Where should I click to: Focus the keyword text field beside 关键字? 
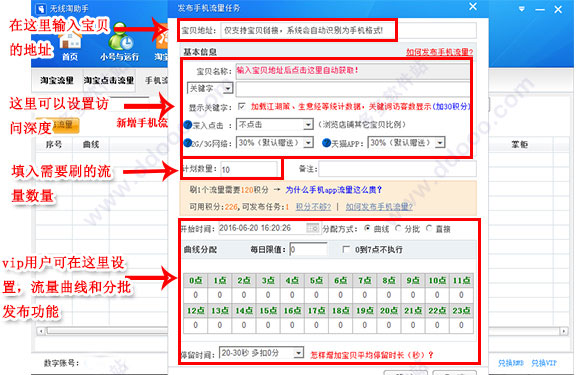(x=353, y=89)
